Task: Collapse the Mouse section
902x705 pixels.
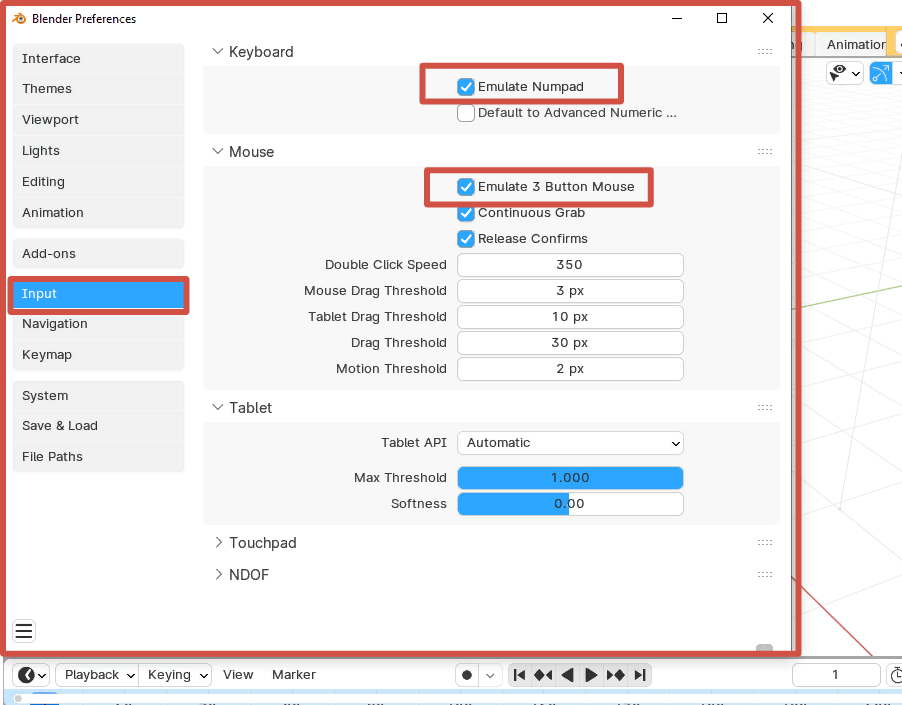Action: coord(217,152)
